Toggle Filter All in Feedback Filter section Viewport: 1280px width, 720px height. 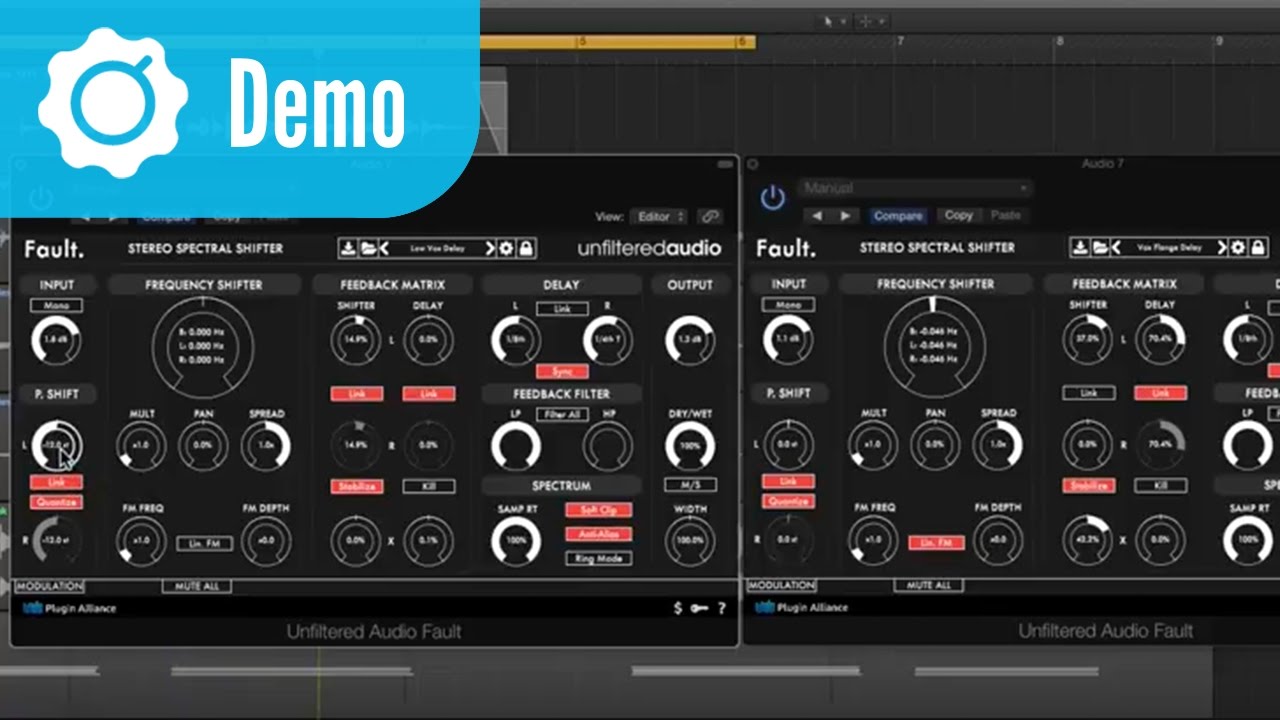(x=562, y=414)
